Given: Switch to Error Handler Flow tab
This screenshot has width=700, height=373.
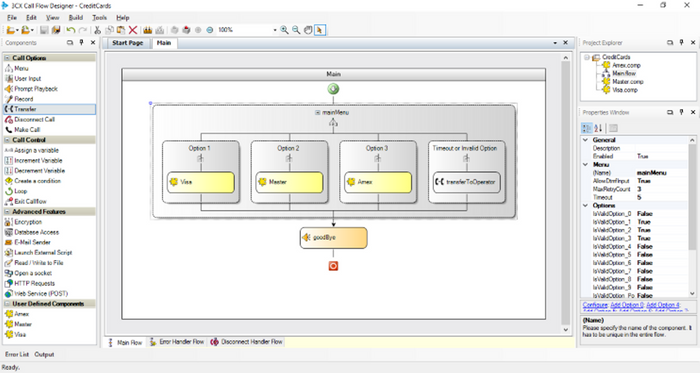Looking at the screenshot, I should click(x=177, y=342).
